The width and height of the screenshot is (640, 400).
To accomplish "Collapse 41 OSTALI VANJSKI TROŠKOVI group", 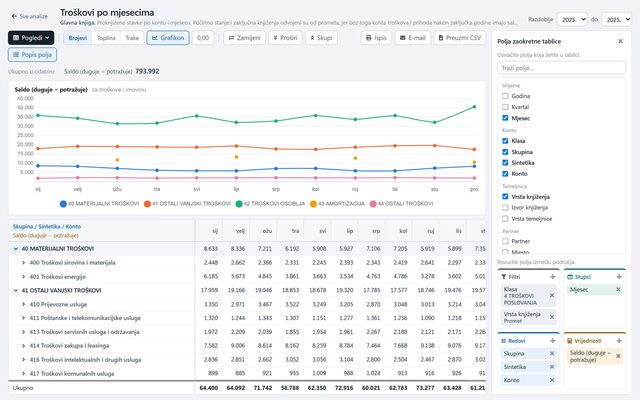I will 16,291.
